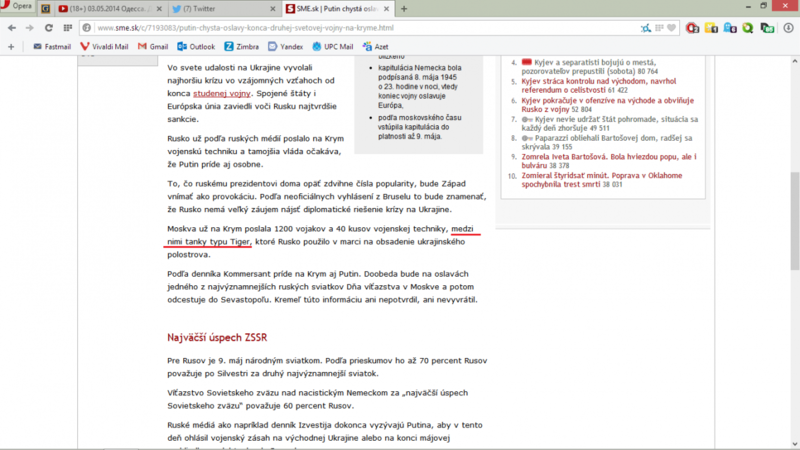This screenshot has width=800, height=450.
Task: Click the 'kapitulácia Nemecka bola' bullet text
Action: (x=419, y=86)
